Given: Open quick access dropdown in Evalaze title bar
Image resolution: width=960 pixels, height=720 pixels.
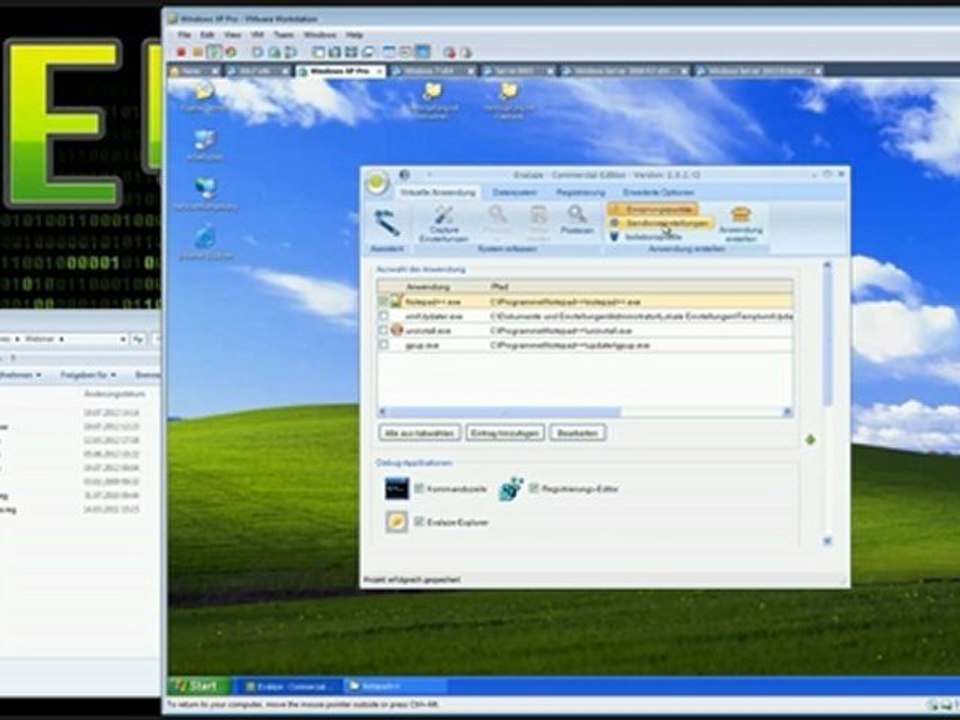Looking at the screenshot, I should coord(429,175).
